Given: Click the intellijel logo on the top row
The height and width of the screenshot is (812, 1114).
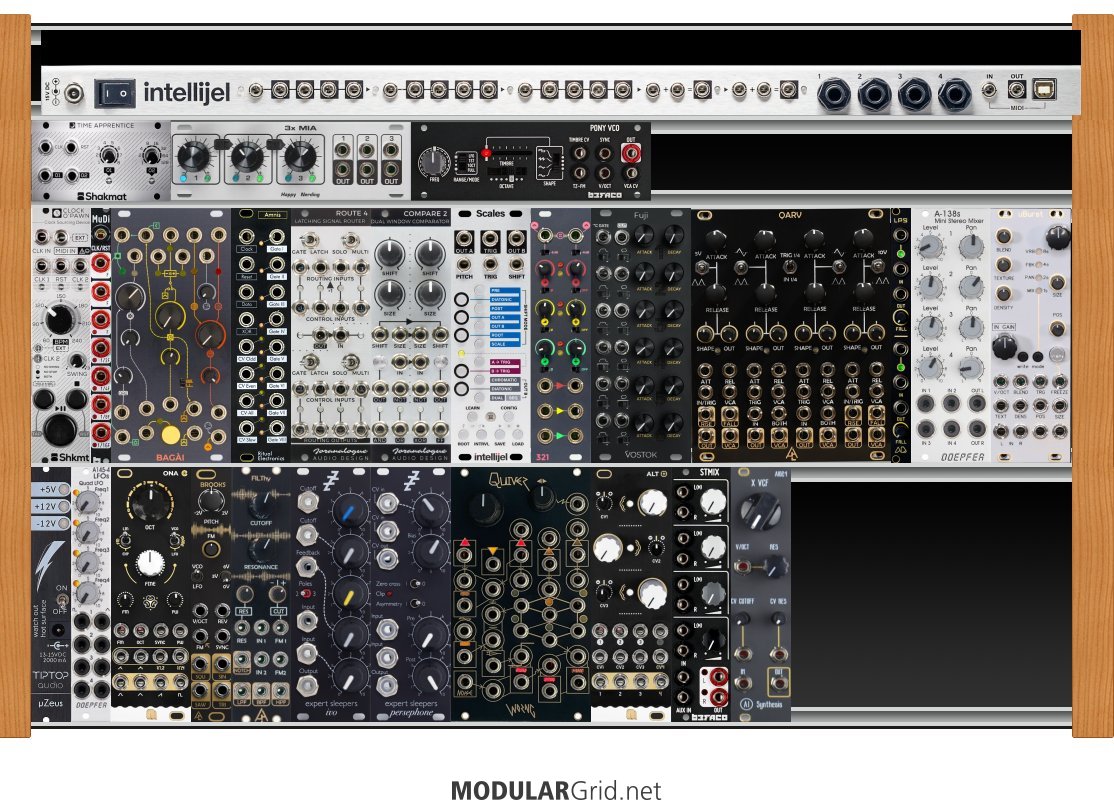Looking at the screenshot, I should [x=187, y=92].
